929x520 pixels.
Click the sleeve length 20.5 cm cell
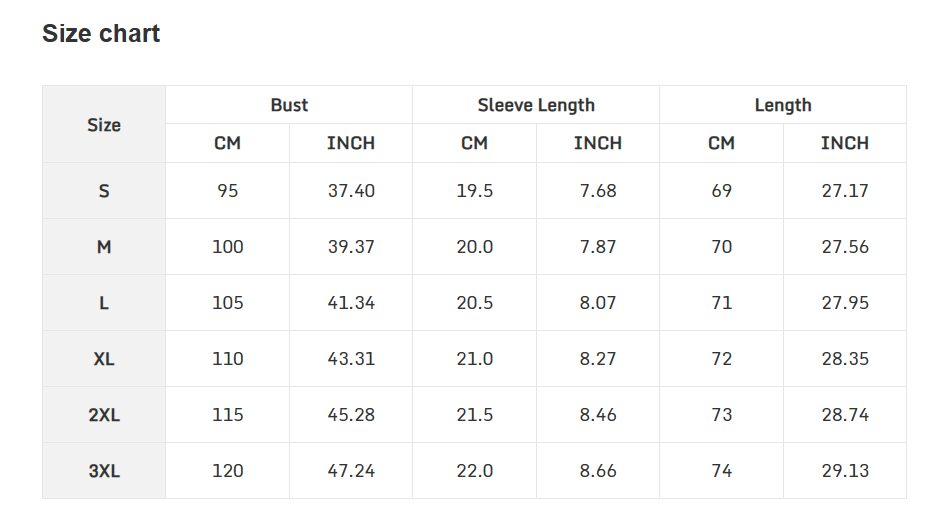tap(475, 303)
